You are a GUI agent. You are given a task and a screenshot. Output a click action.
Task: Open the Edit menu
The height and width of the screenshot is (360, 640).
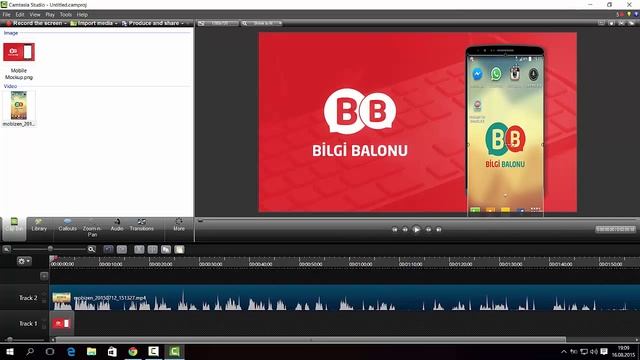tap(20, 14)
